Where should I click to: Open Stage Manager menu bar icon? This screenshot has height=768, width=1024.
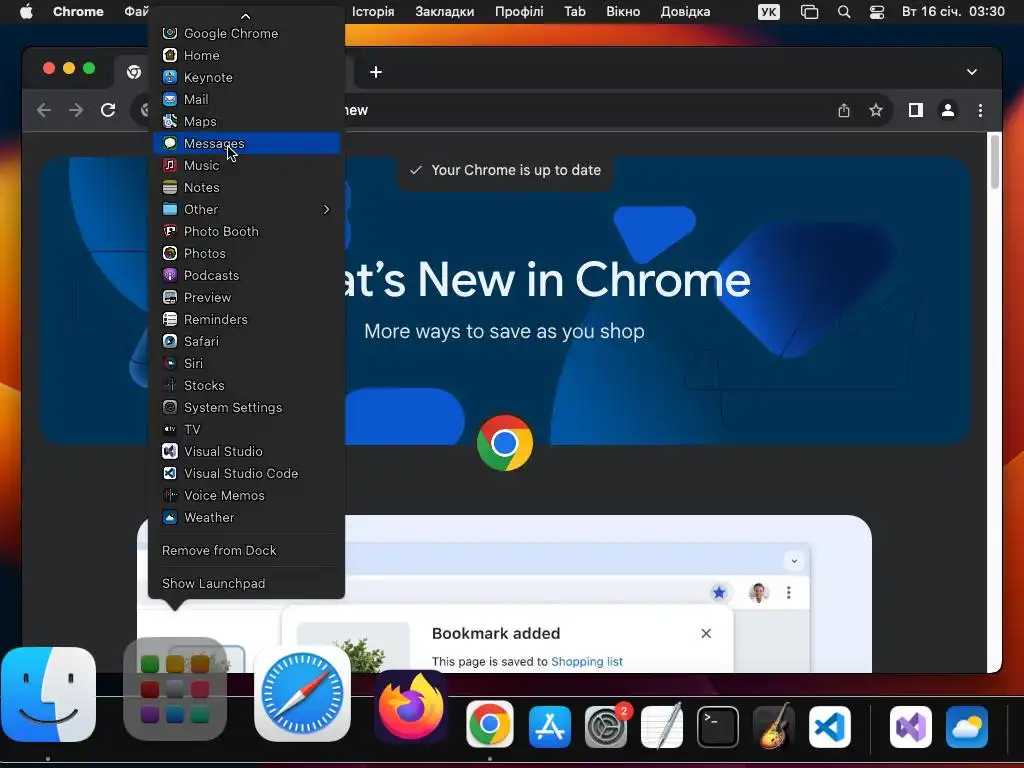[x=809, y=12]
